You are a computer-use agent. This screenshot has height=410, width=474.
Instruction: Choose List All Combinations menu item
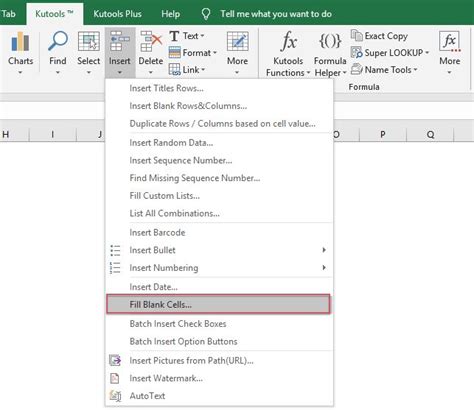pyautogui.click(x=219, y=213)
